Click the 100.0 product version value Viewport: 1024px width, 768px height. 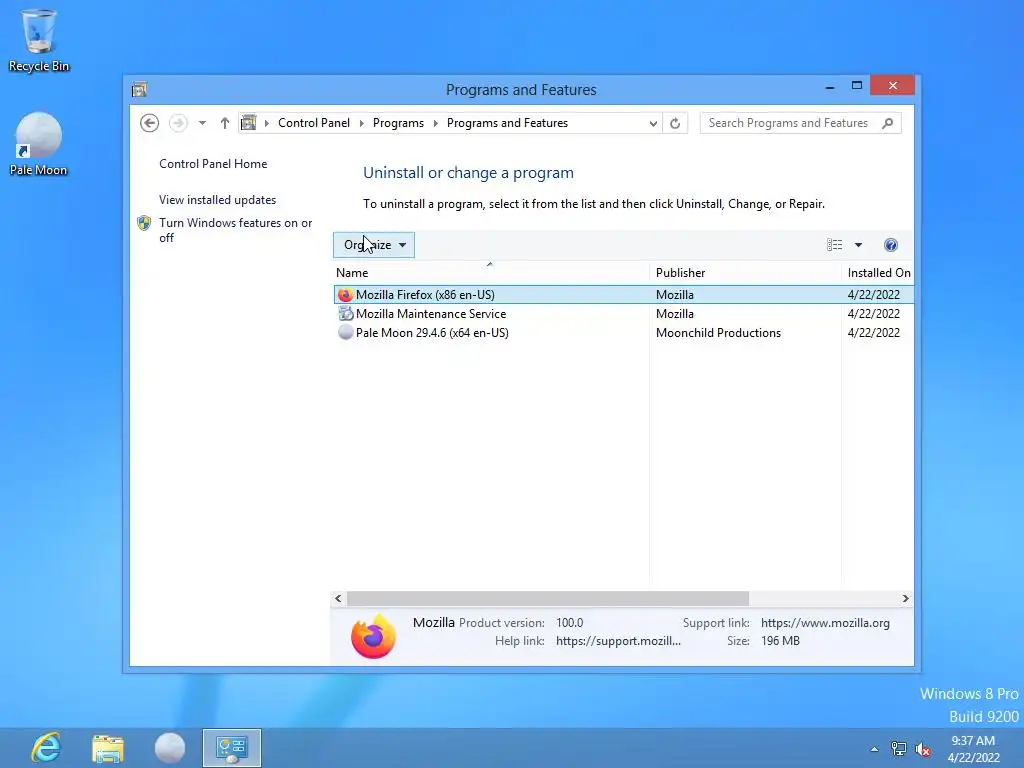[x=569, y=623]
